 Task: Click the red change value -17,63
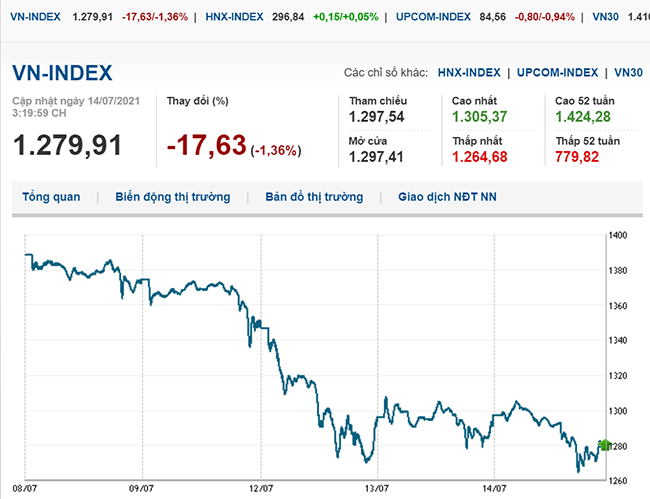[206, 145]
